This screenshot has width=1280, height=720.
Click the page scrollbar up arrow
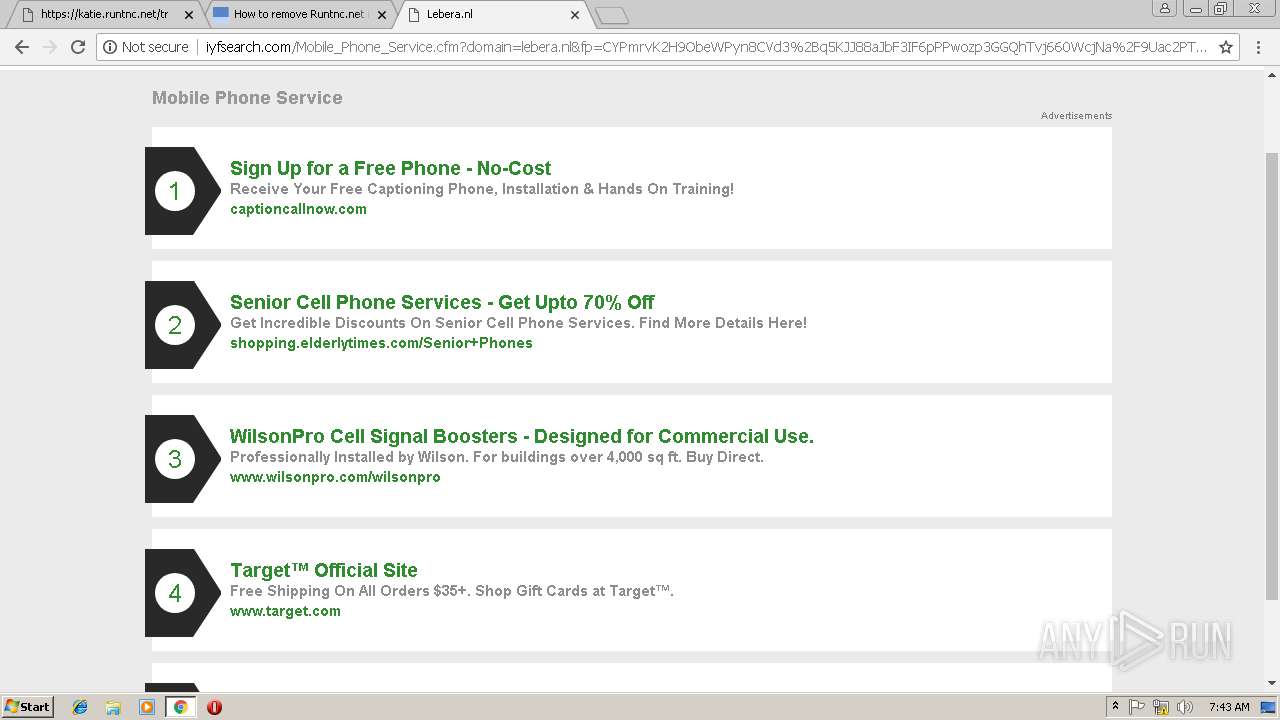1272,74
